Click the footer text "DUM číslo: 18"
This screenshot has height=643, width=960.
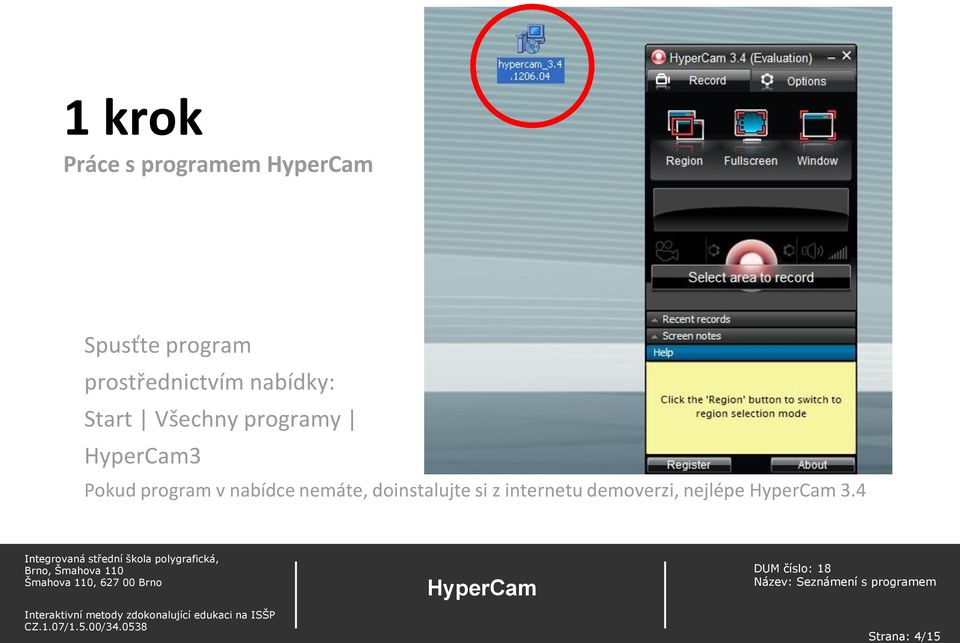(792, 568)
